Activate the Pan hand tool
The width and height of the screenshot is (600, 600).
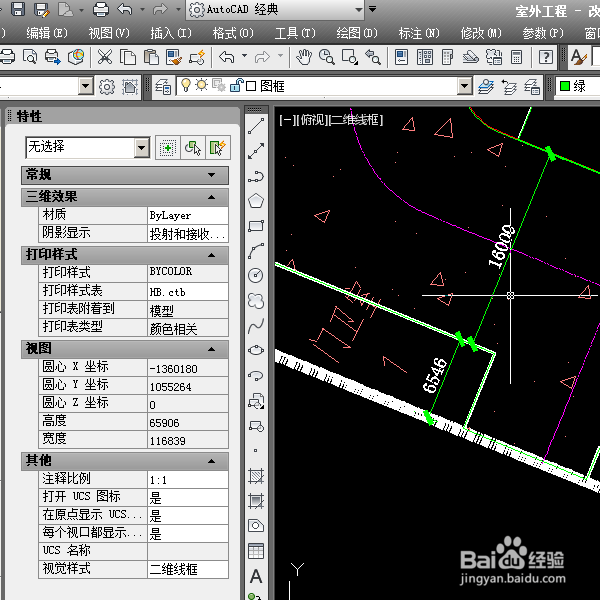(304, 57)
